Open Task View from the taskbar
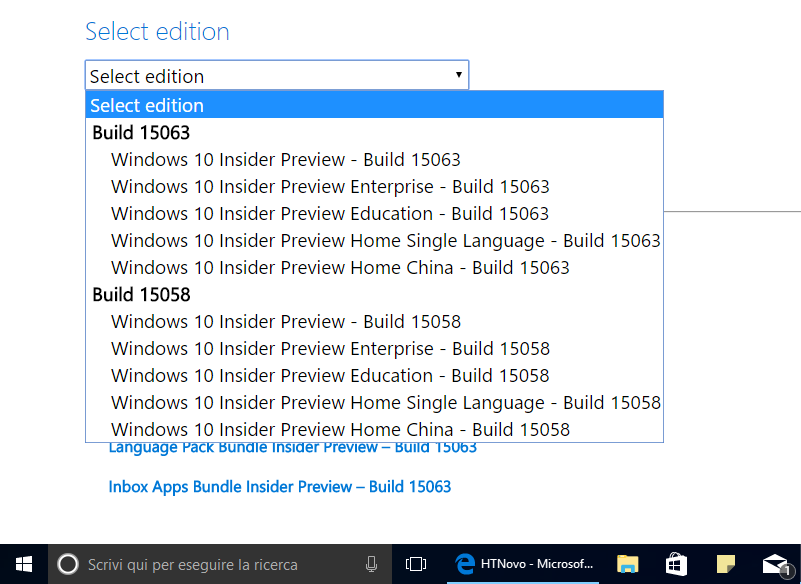 [416, 564]
